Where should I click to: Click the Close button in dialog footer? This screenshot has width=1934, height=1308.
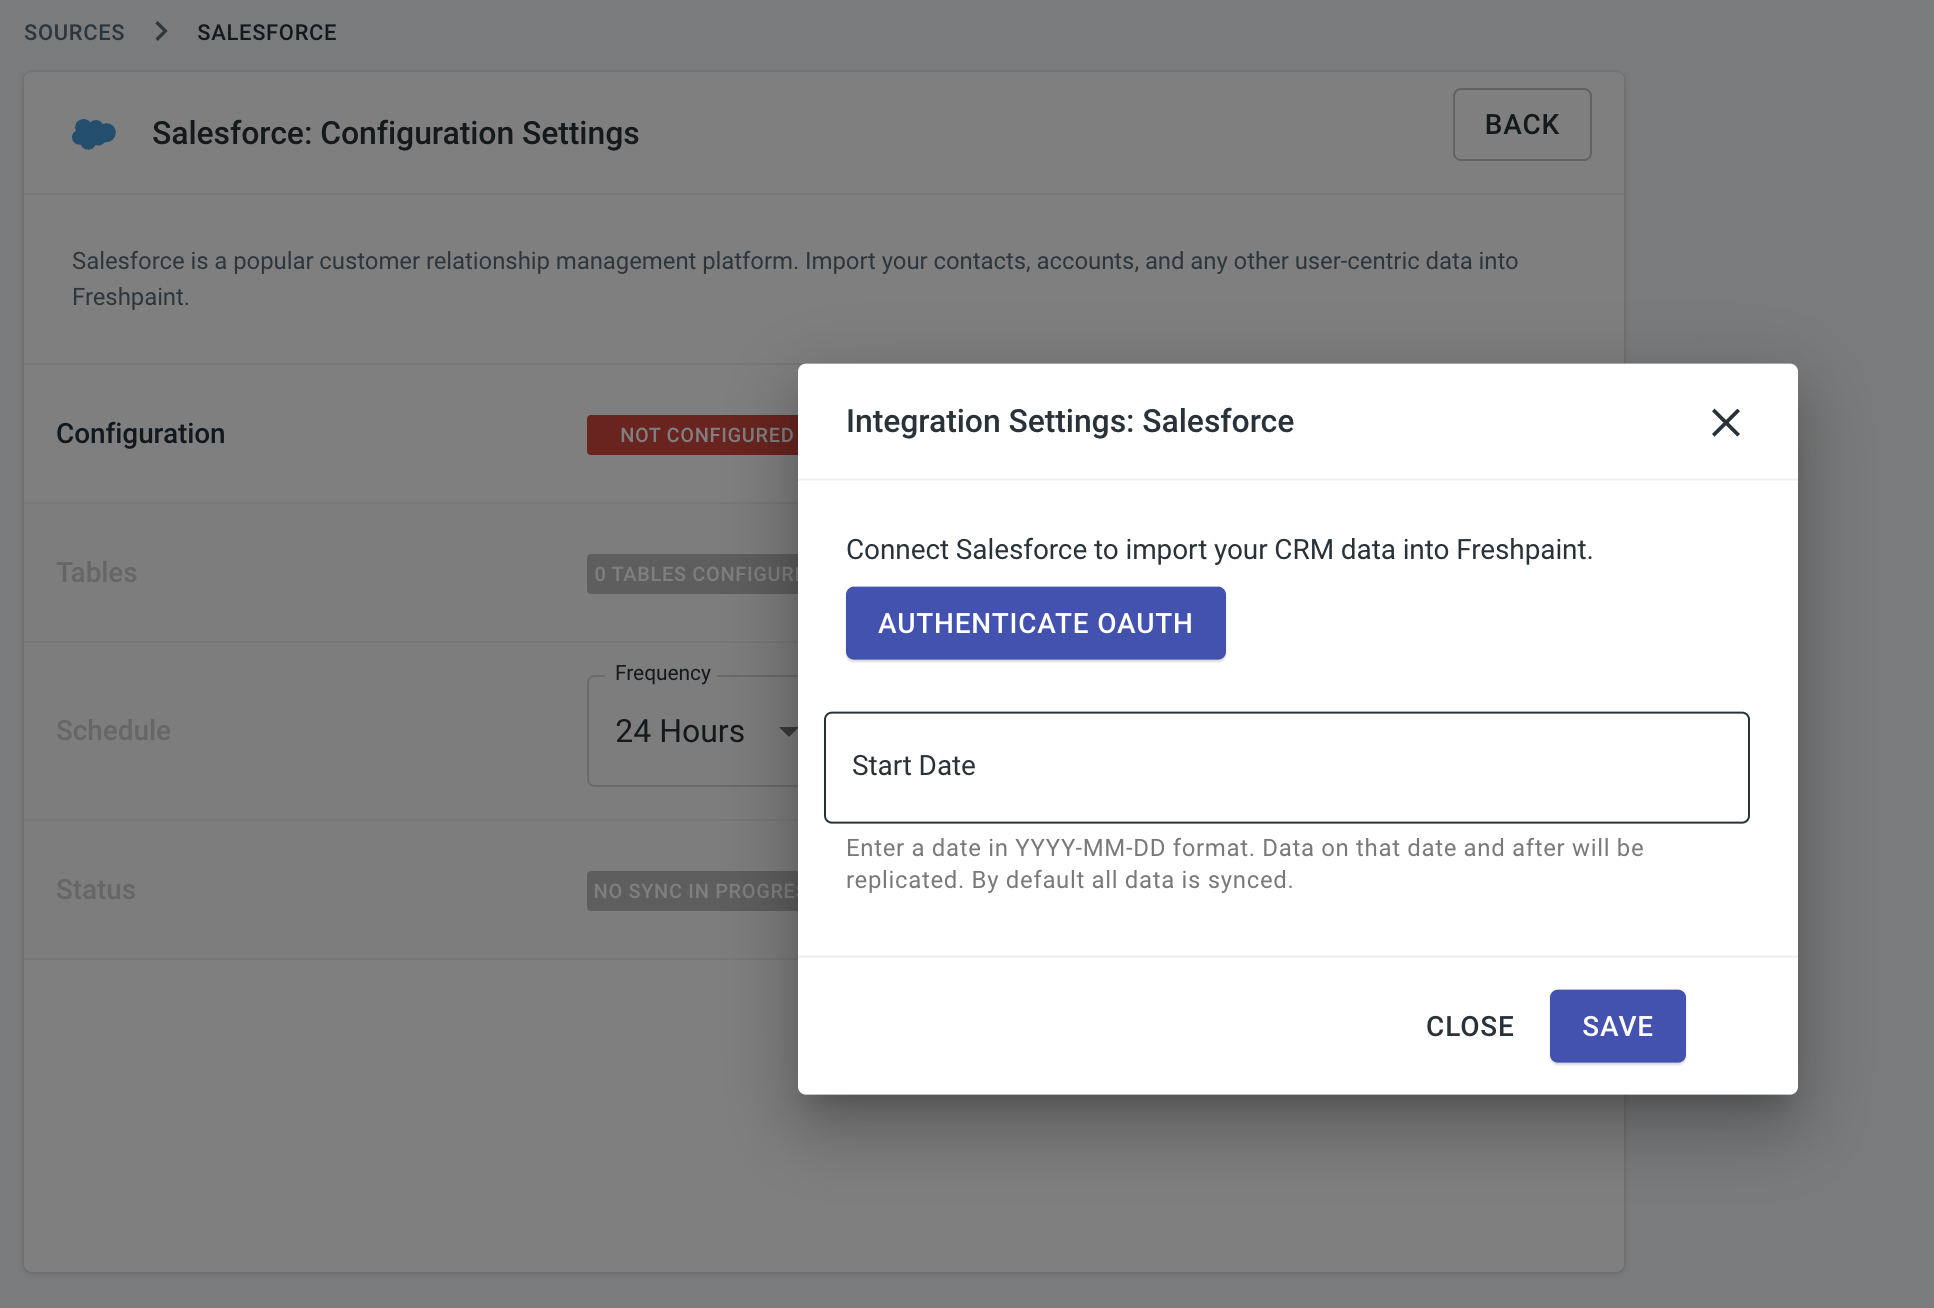(x=1469, y=1026)
